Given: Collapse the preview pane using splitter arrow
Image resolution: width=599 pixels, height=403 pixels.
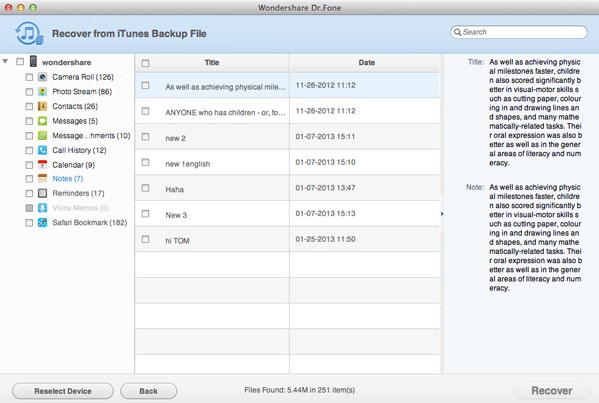Looking at the screenshot, I should click(442, 214).
